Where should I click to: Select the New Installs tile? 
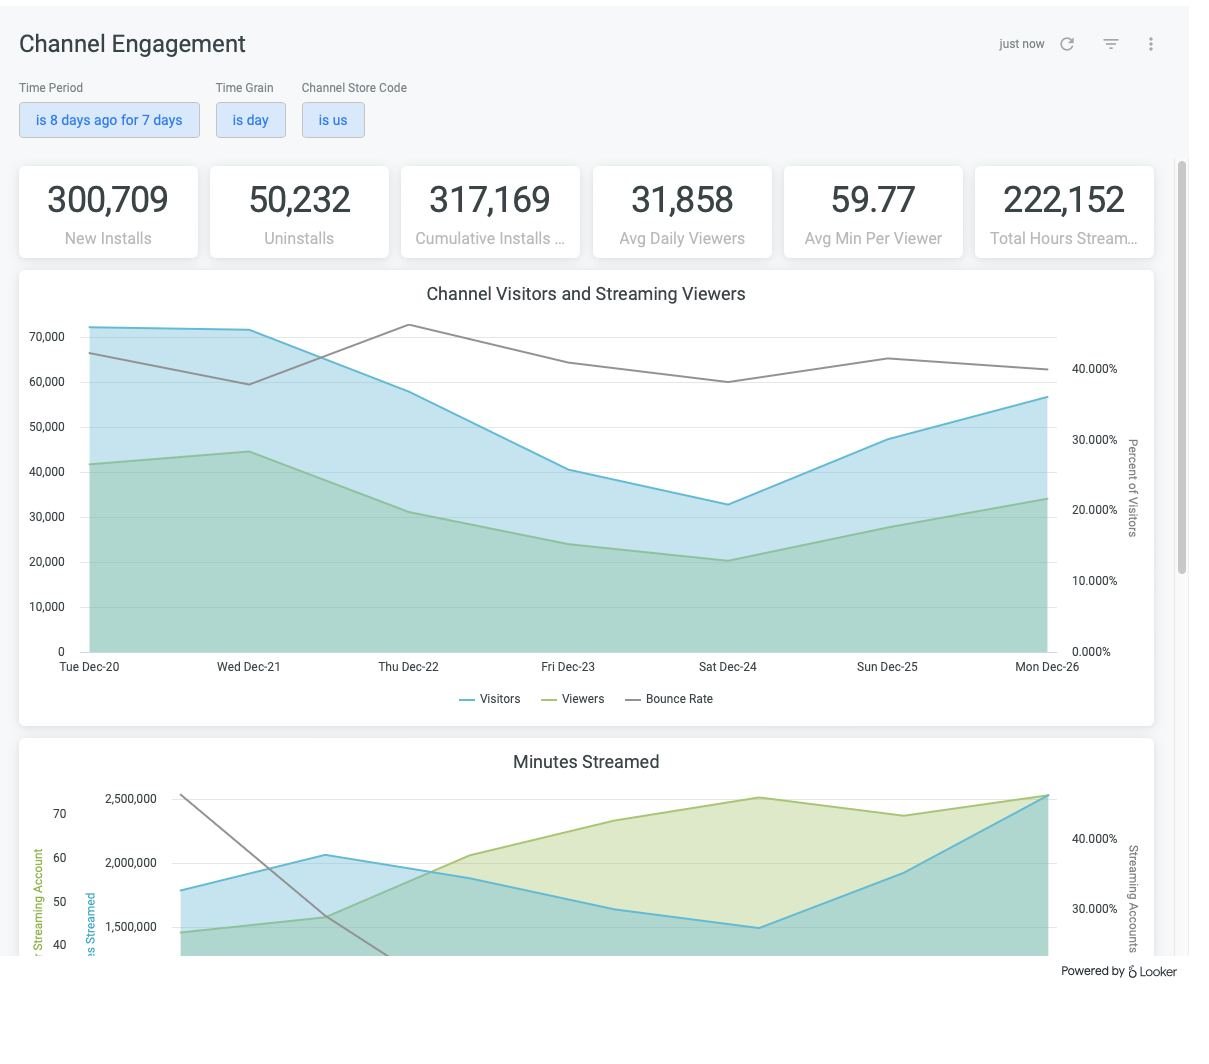click(108, 212)
